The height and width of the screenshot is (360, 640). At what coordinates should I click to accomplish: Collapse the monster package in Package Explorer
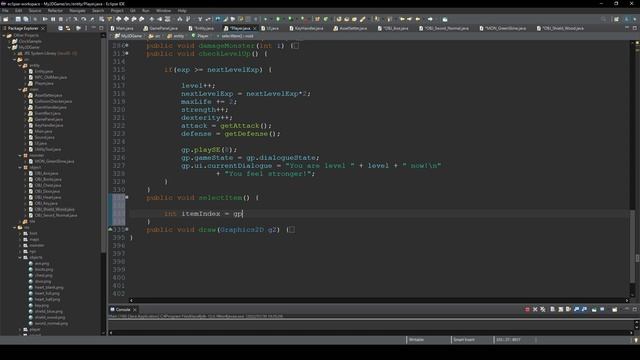20,156
